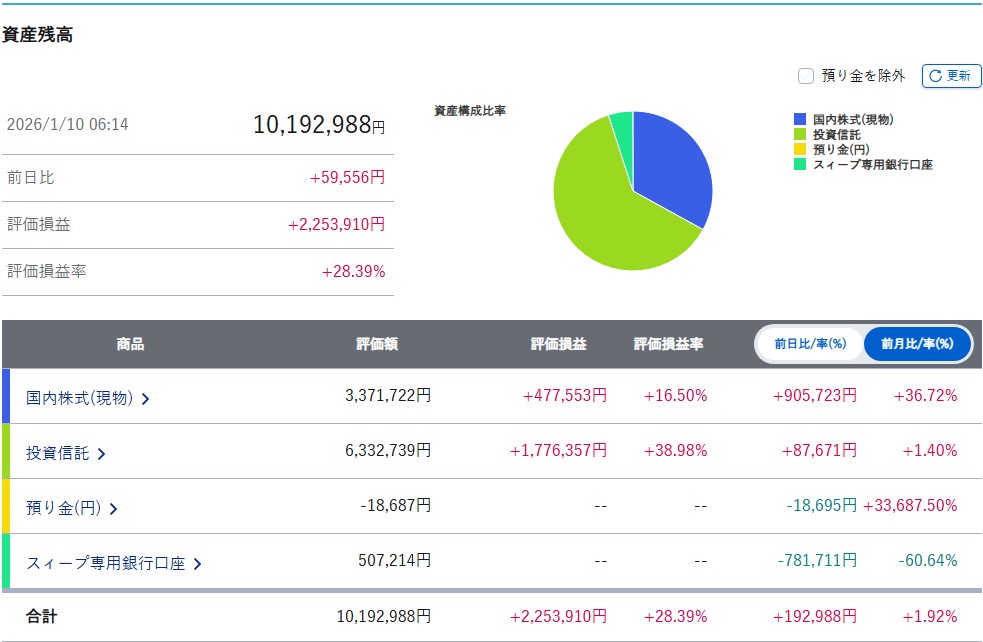Screen dimensions: 983x642
Task: Expand chevron next to 投資信託
Action: coord(101,453)
